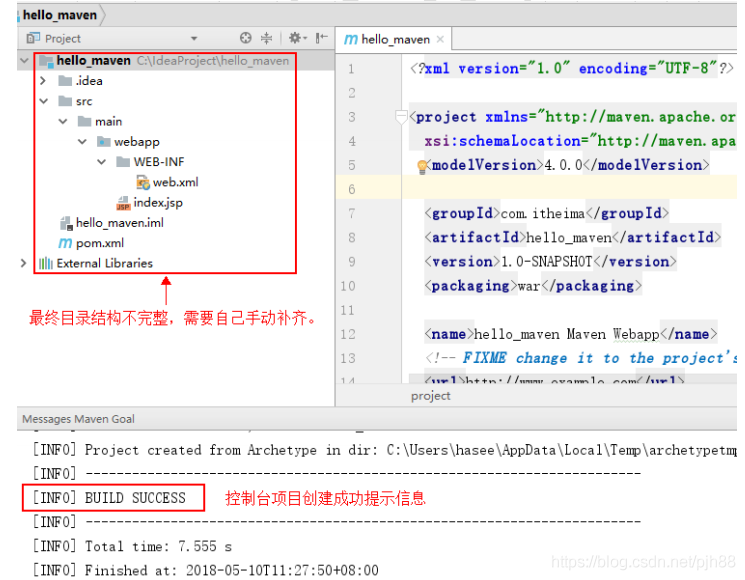Screen dimensions: 745x580
Task: Click the Project view label
Action: tap(63, 38)
